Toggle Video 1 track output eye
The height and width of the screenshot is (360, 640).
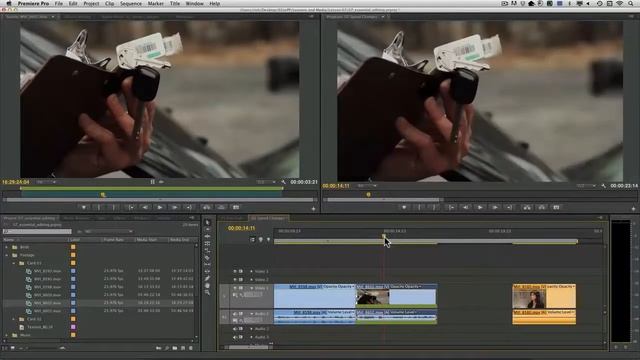point(235,288)
